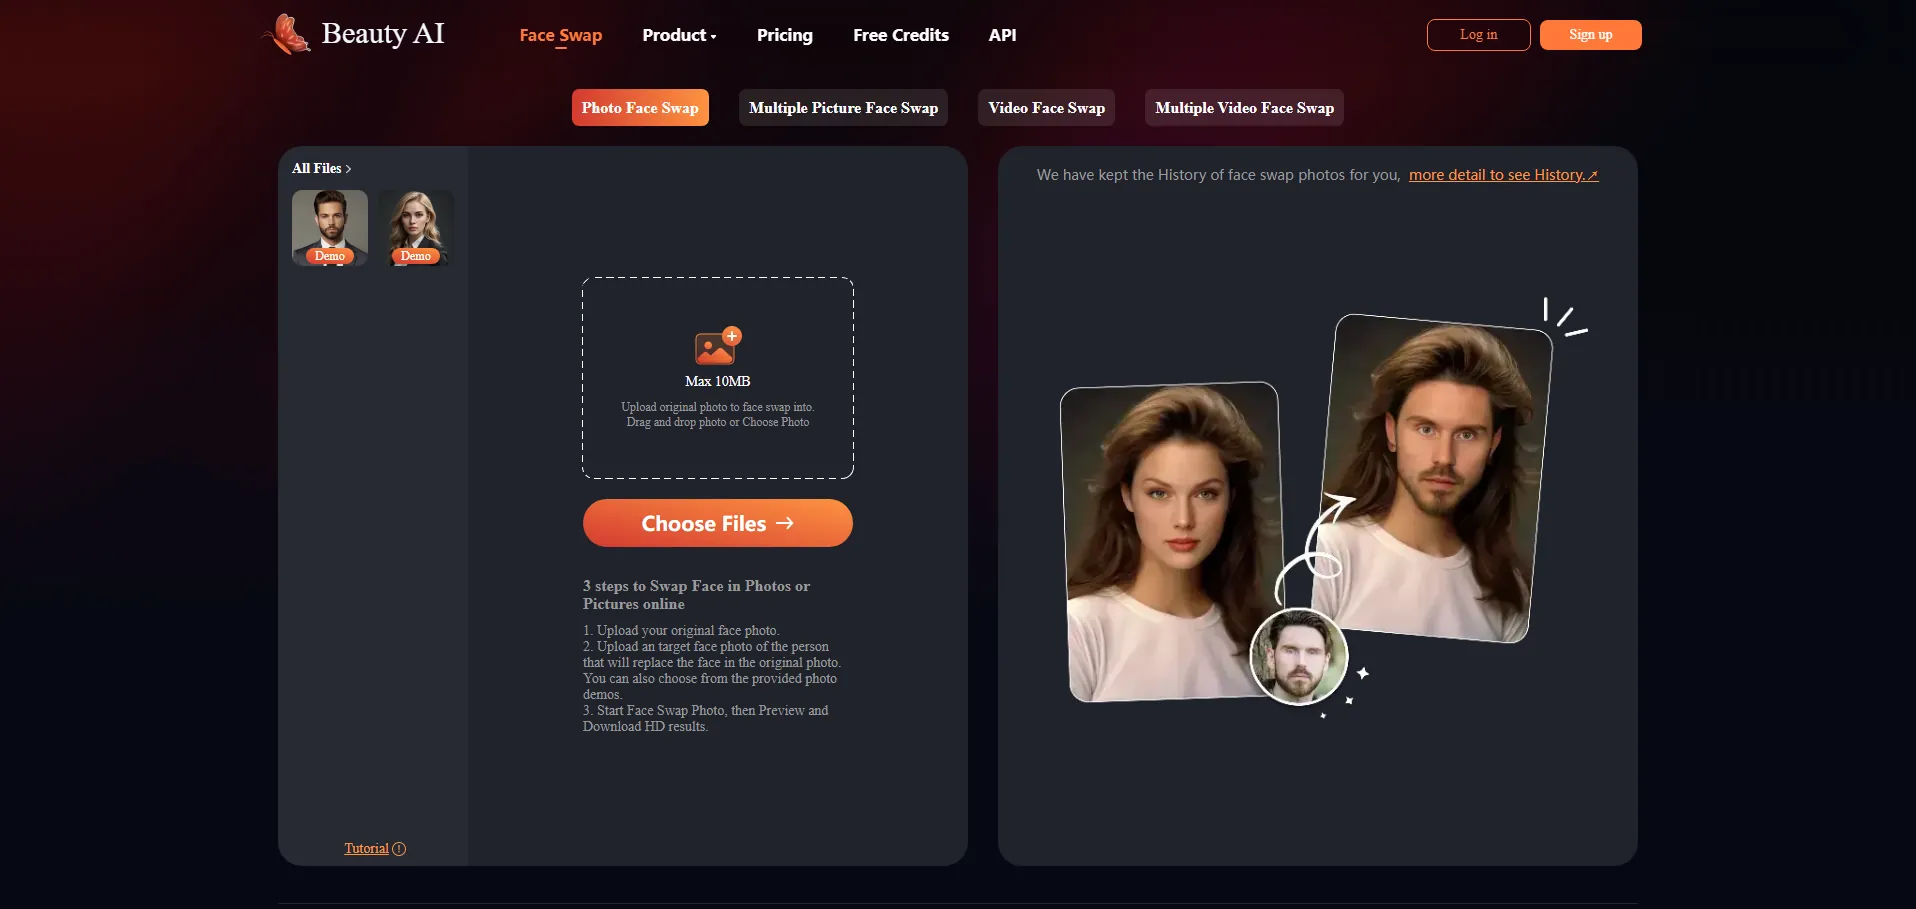Viewport: 1916px width, 909px height.
Task: Click the Tutorial info circle icon
Action: tap(399, 849)
